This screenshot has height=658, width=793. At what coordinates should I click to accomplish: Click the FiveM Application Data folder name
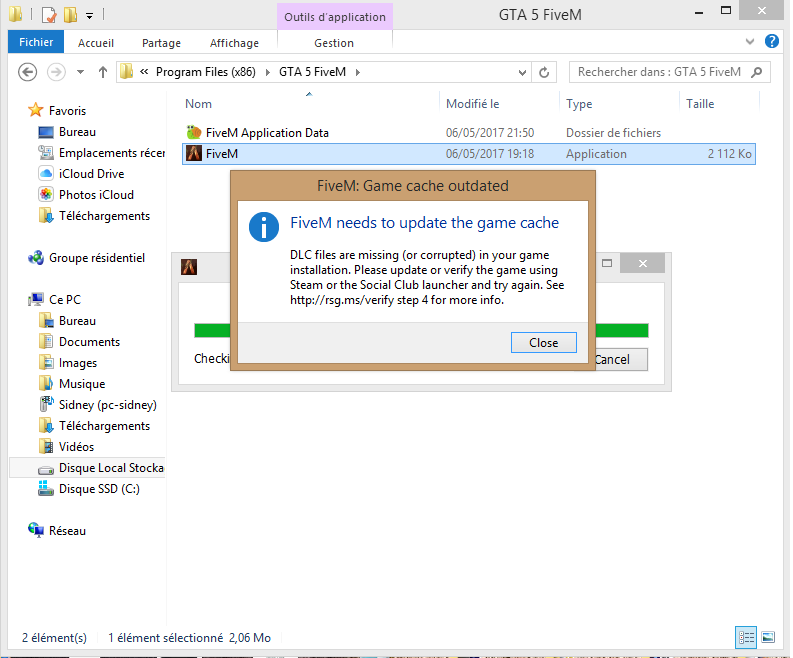click(267, 133)
